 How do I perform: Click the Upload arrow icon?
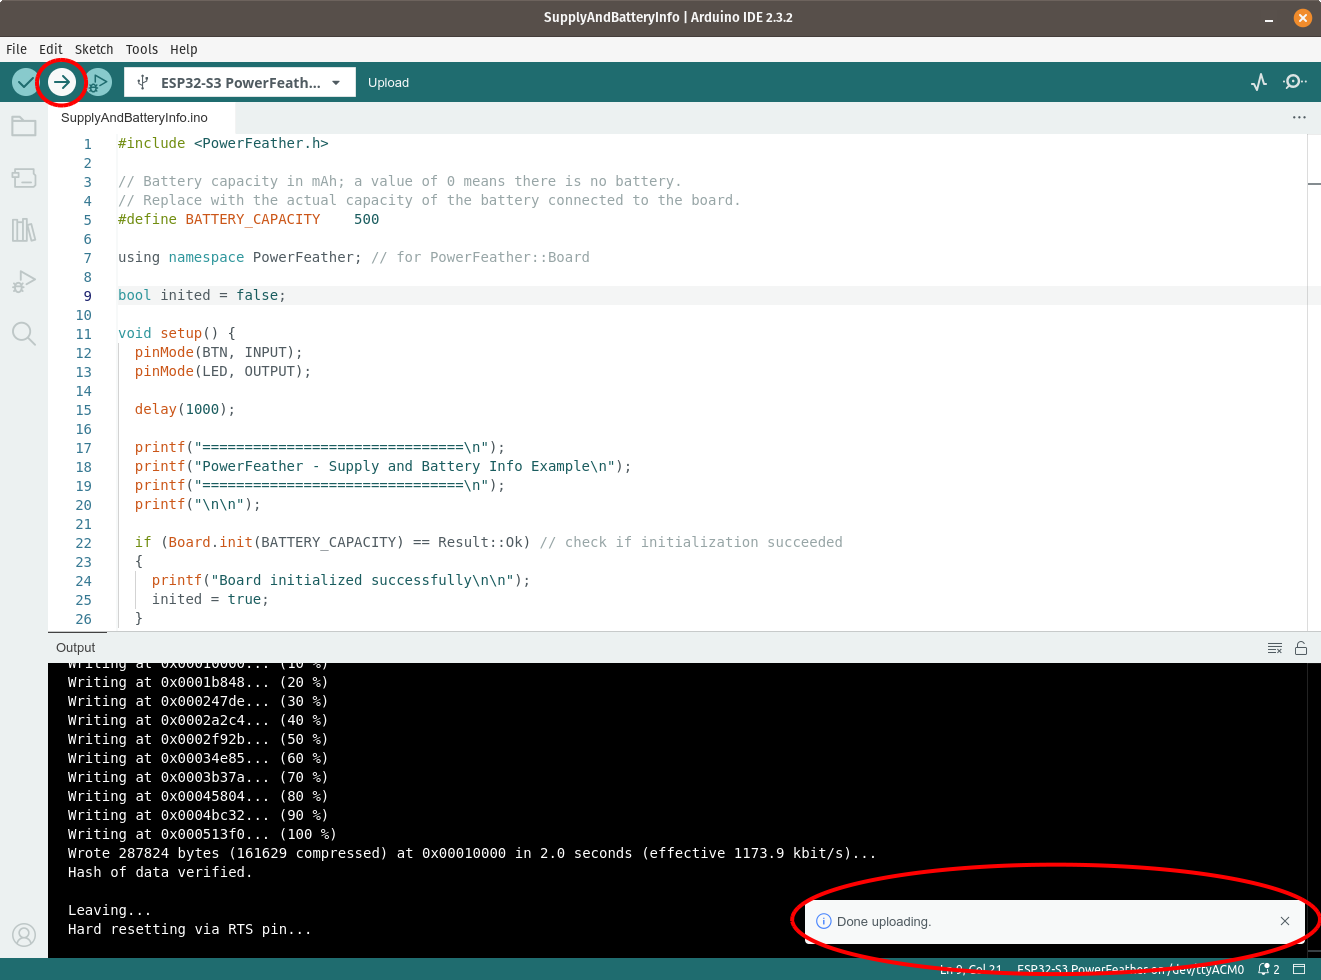(61, 82)
